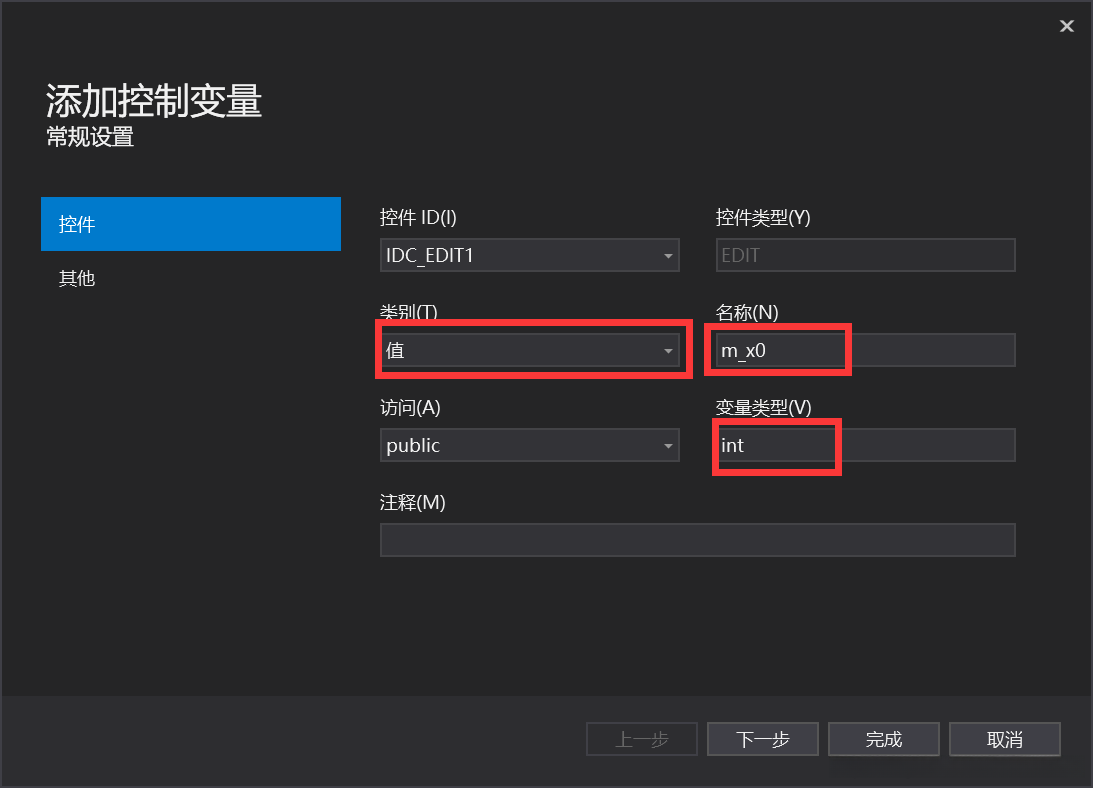Click the 完成 button to finish

[x=883, y=739]
